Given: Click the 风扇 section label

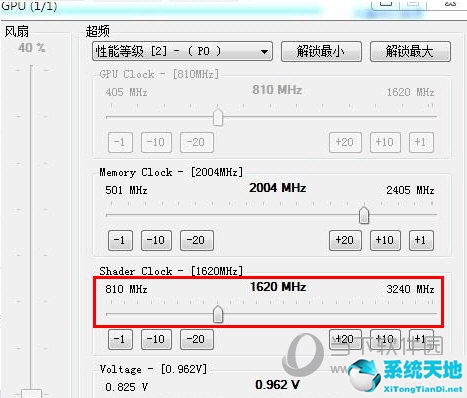Looking at the screenshot, I should [17, 32].
